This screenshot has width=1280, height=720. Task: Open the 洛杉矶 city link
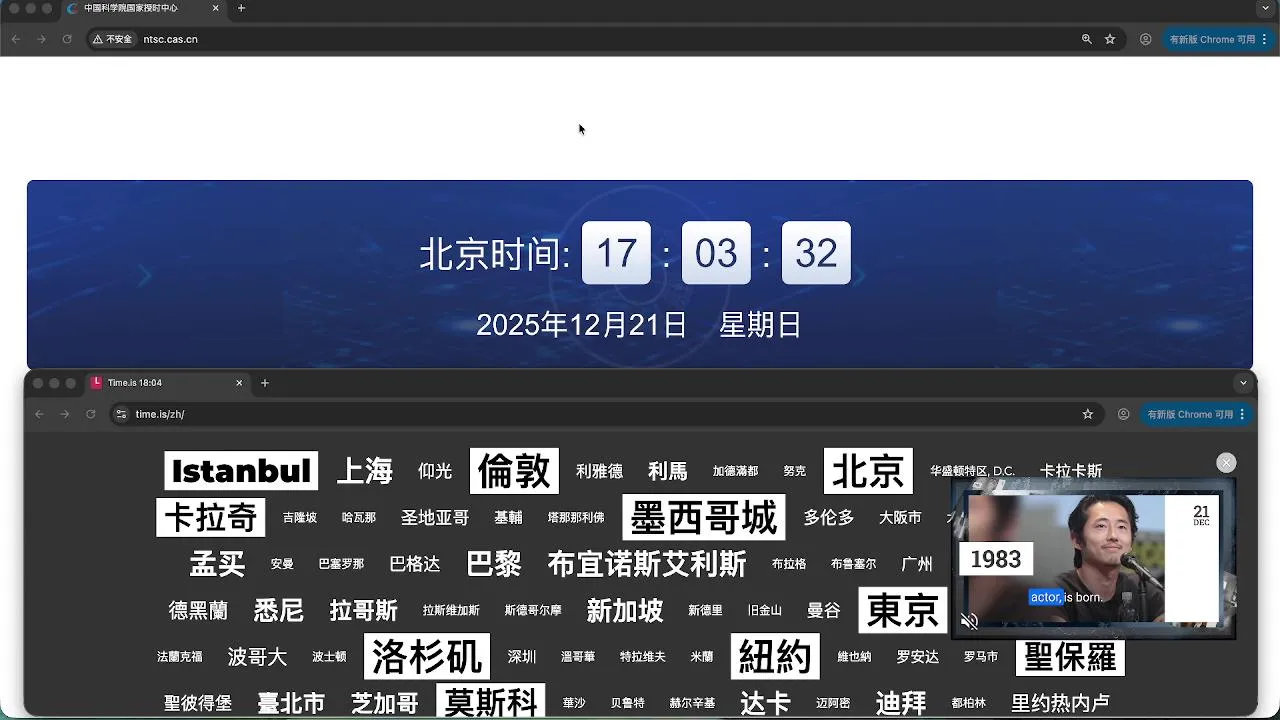(x=427, y=657)
